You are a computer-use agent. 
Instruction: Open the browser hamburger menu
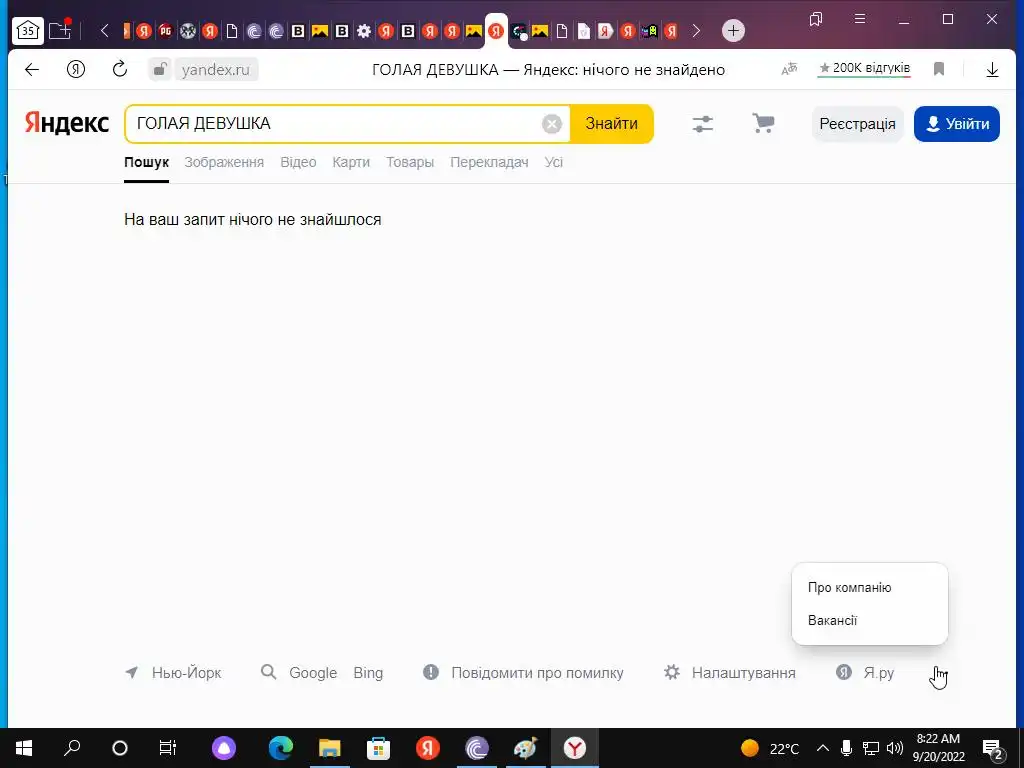point(860,19)
